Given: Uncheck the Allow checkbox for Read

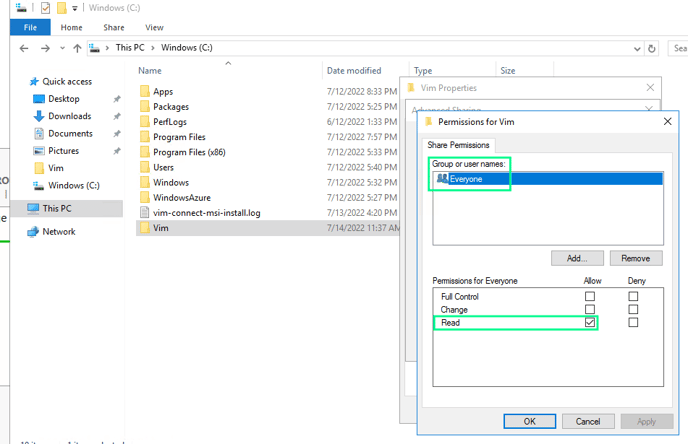Looking at the screenshot, I should 589,323.
